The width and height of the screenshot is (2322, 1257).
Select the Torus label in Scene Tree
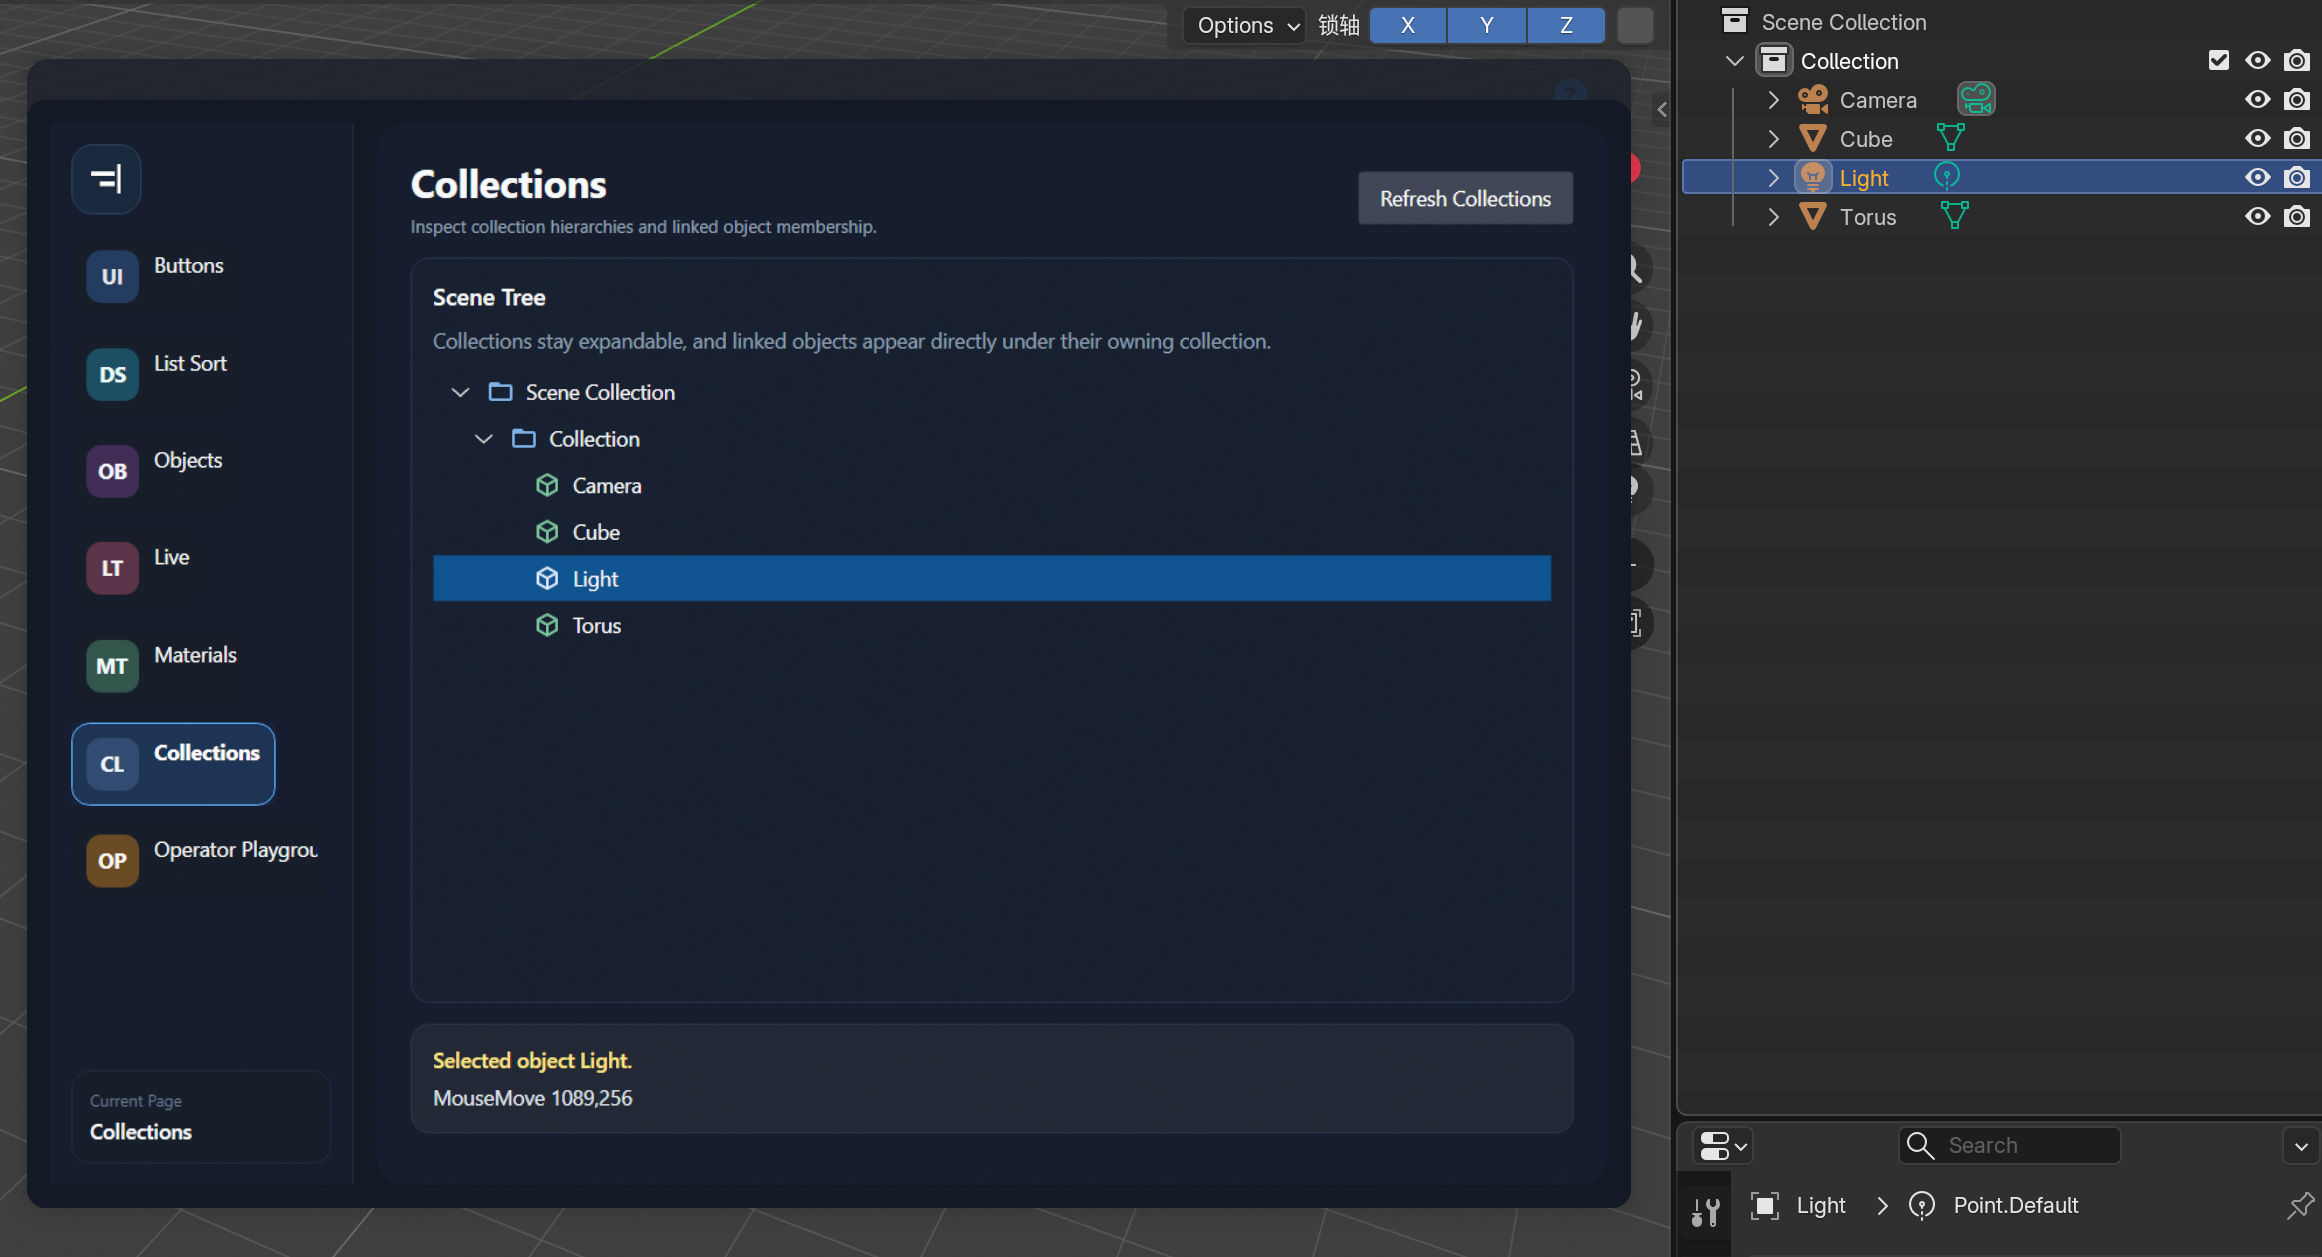click(x=597, y=625)
